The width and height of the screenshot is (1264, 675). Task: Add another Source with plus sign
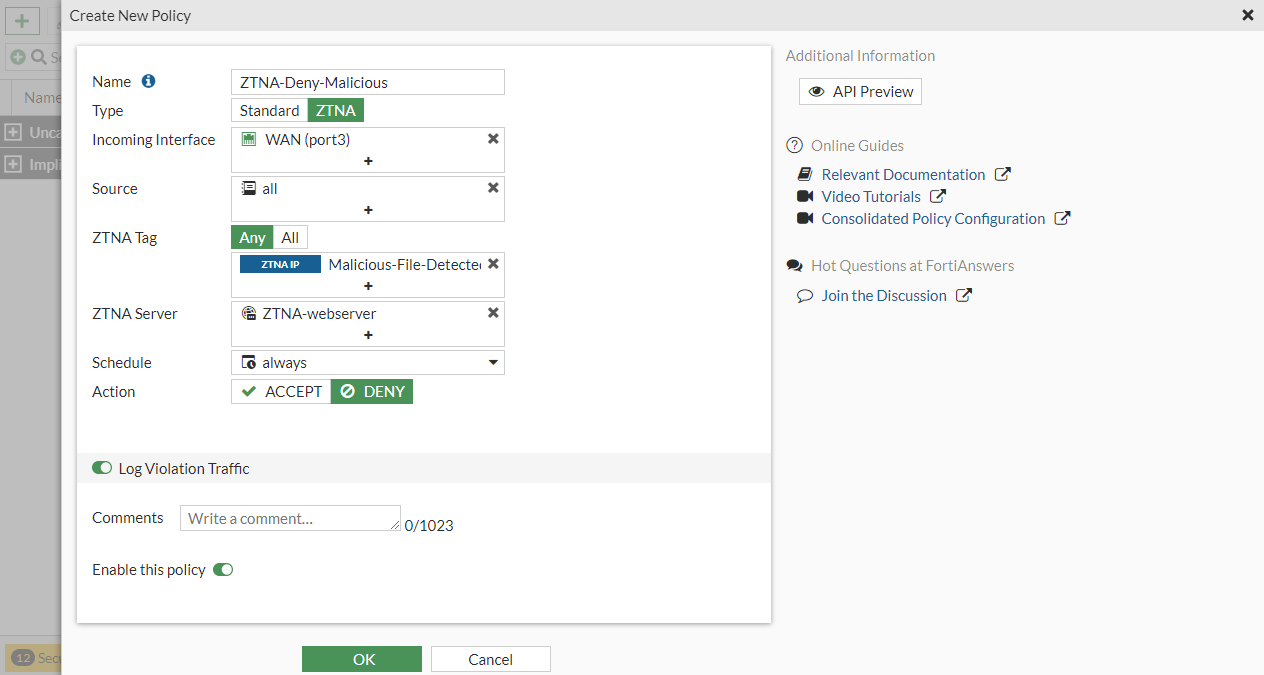click(x=368, y=209)
